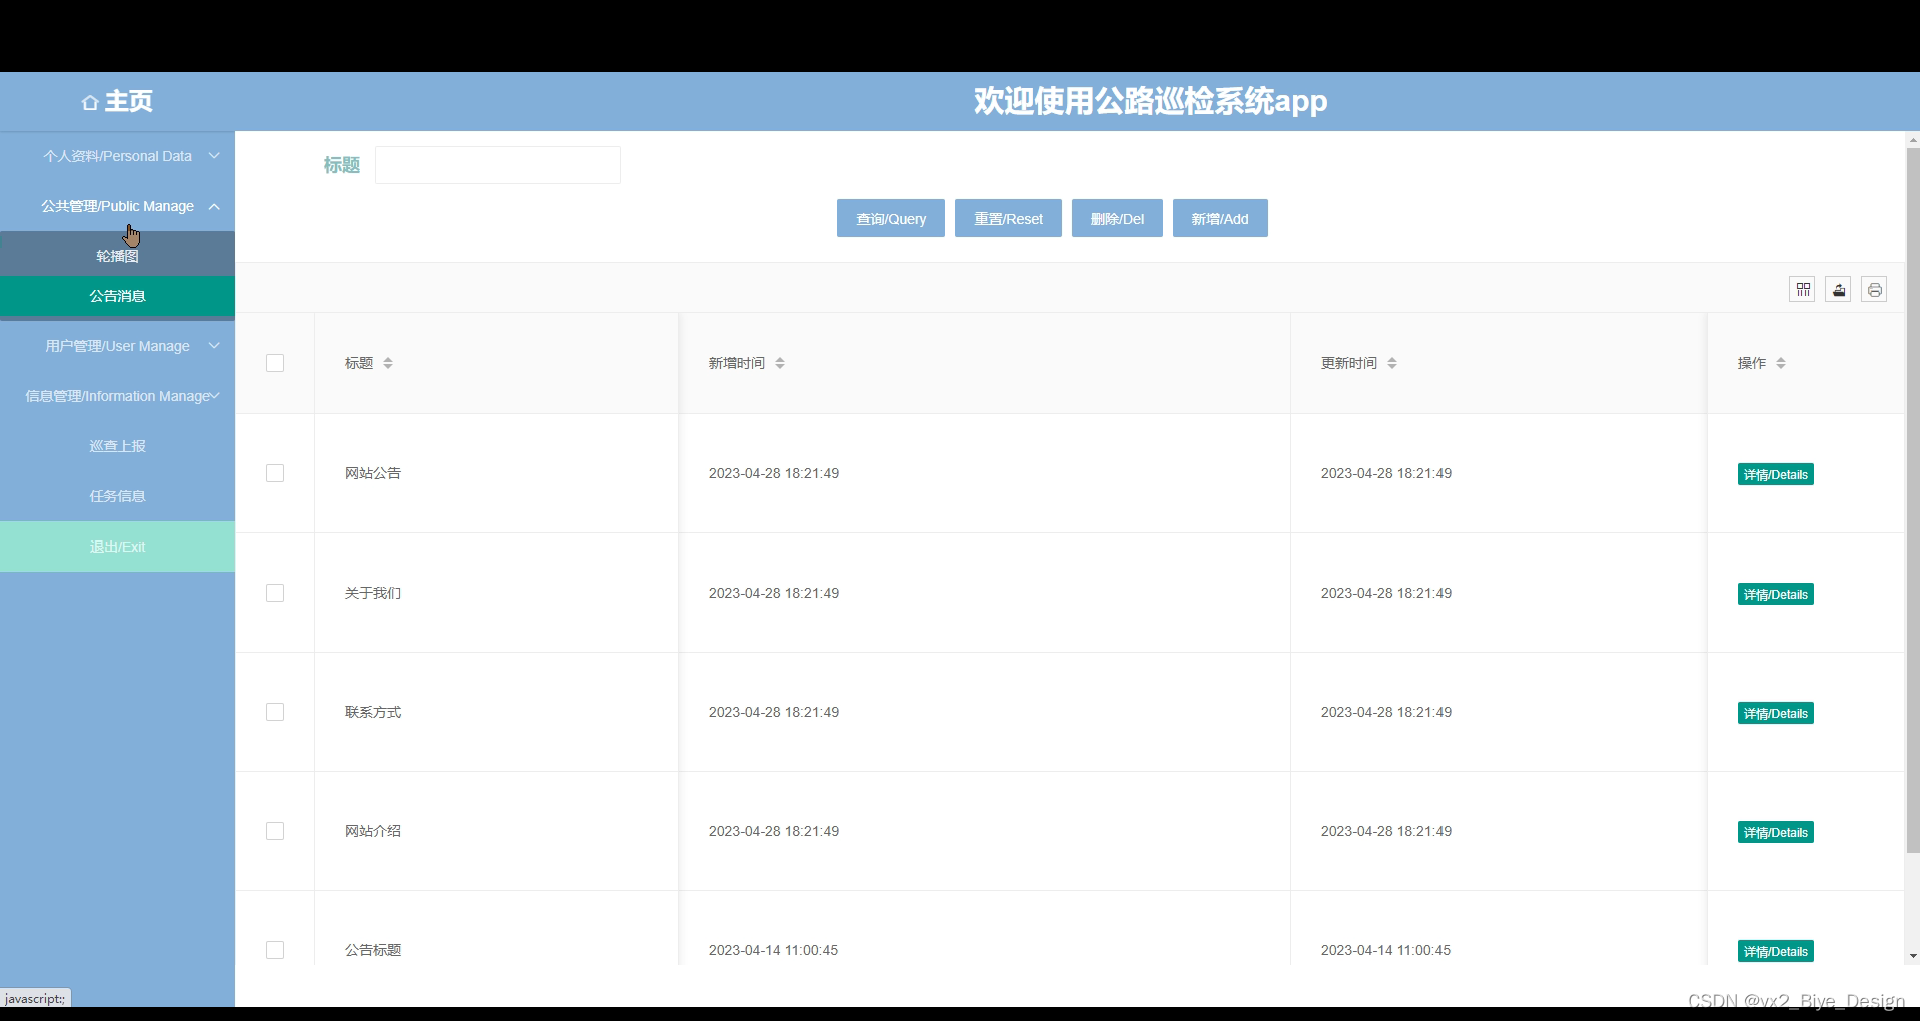This screenshot has height=1021, width=1920.
Task: Check the 公告标题 row checkbox
Action: (275, 950)
